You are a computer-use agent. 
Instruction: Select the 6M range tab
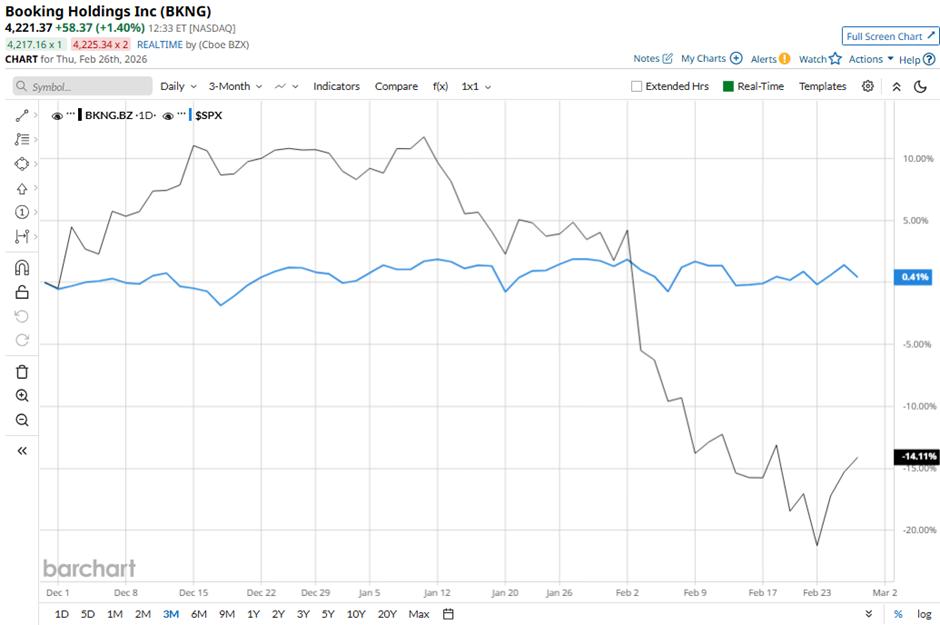click(x=199, y=614)
